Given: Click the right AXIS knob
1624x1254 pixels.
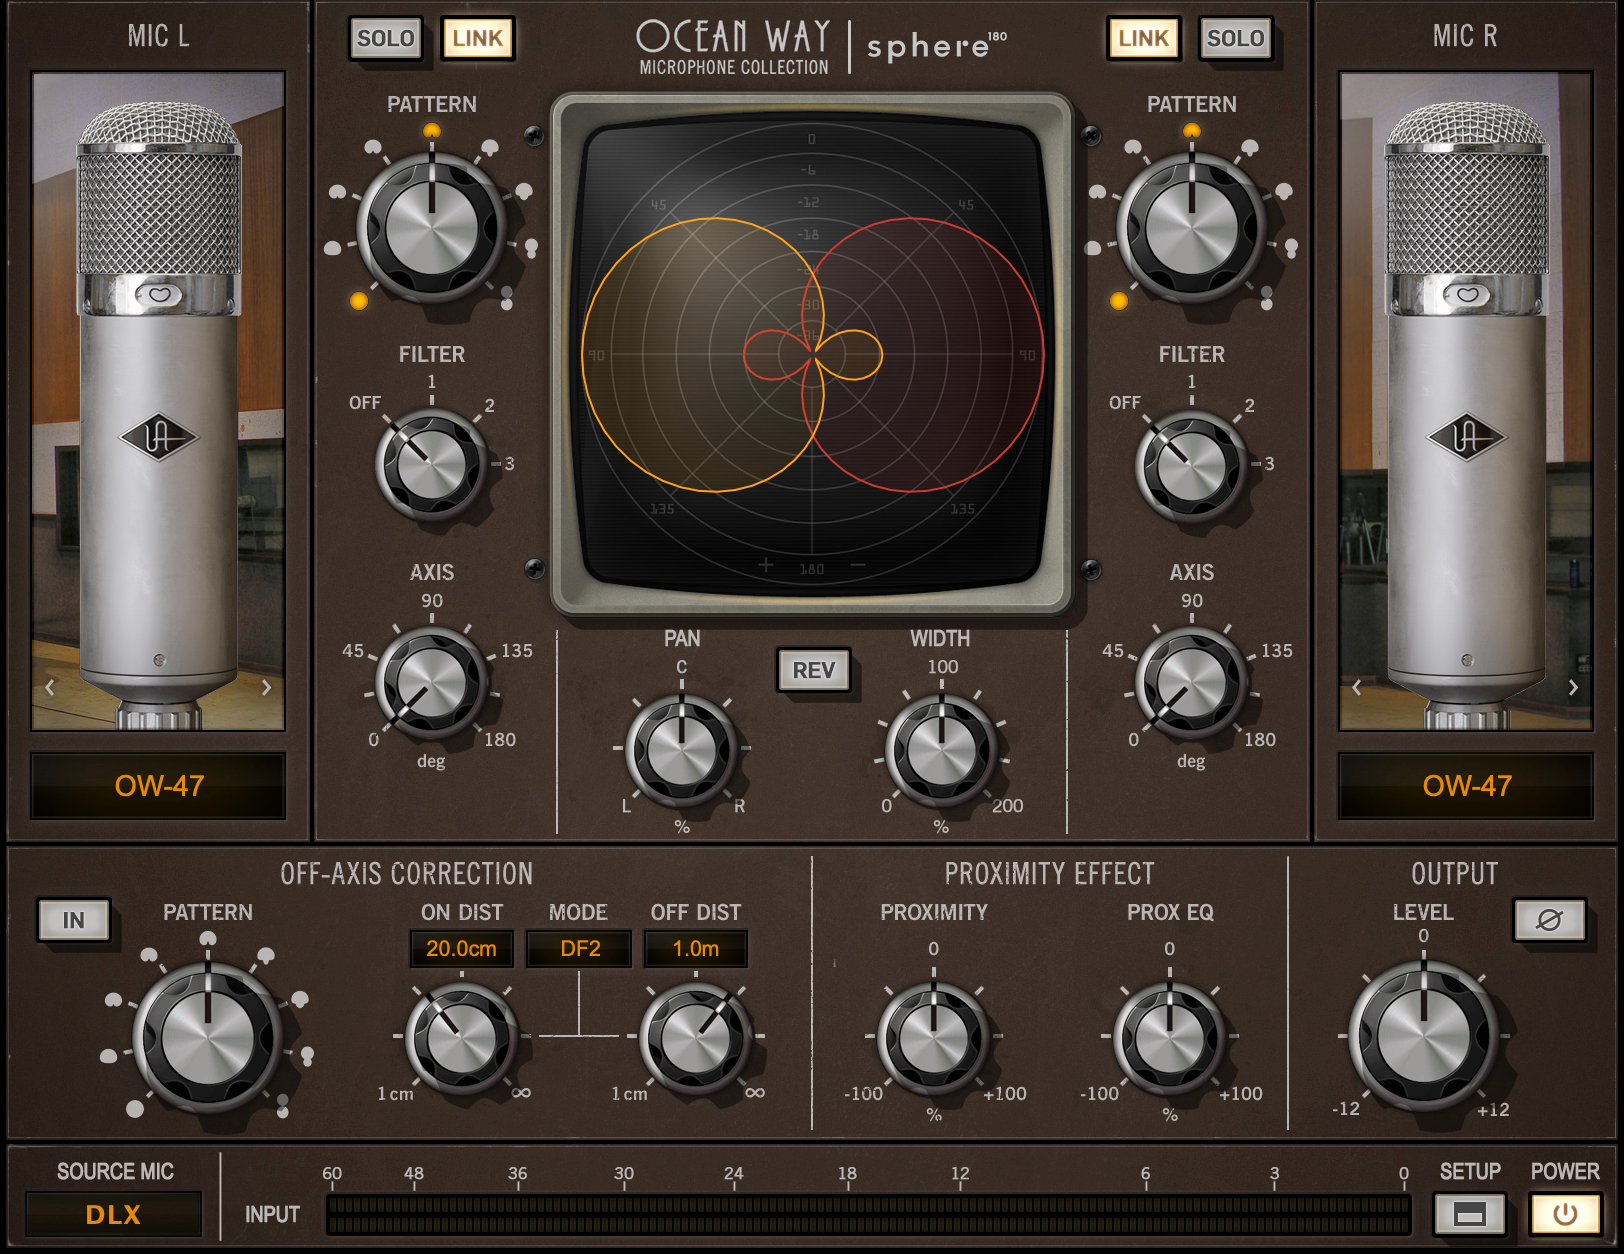Looking at the screenshot, I should (1192, 684).
